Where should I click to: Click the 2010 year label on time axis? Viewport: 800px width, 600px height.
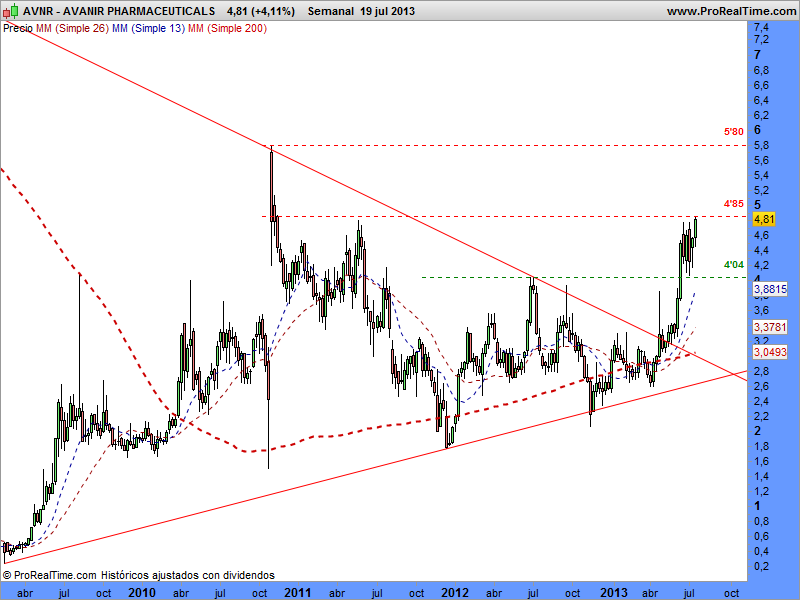pos(141,592)
